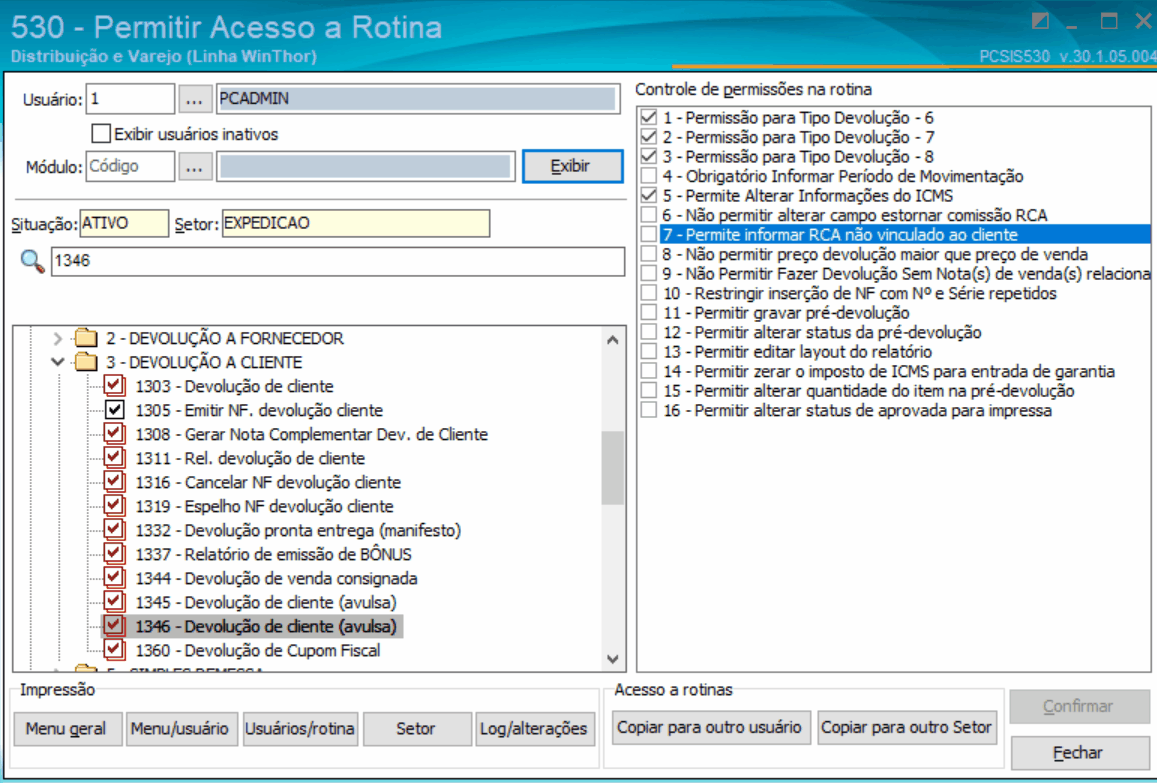The width and height of the screenshot is (1157, 783).
Task: Click the Exibir button
Action: pyautogui.click(x=573, y=166)
